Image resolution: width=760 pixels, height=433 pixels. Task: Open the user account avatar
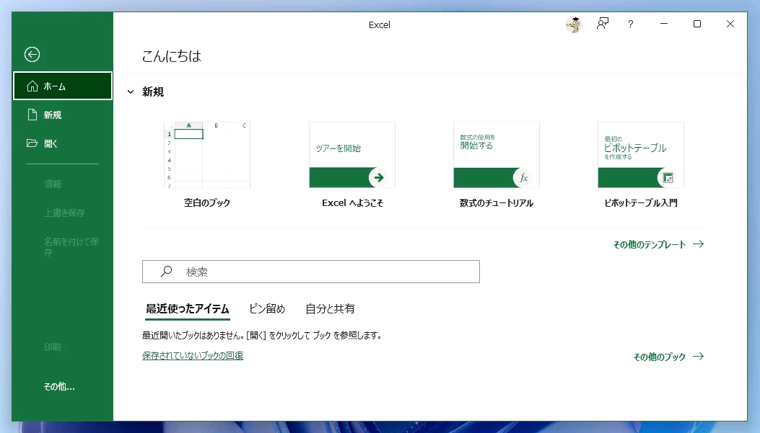click(574, 24)
